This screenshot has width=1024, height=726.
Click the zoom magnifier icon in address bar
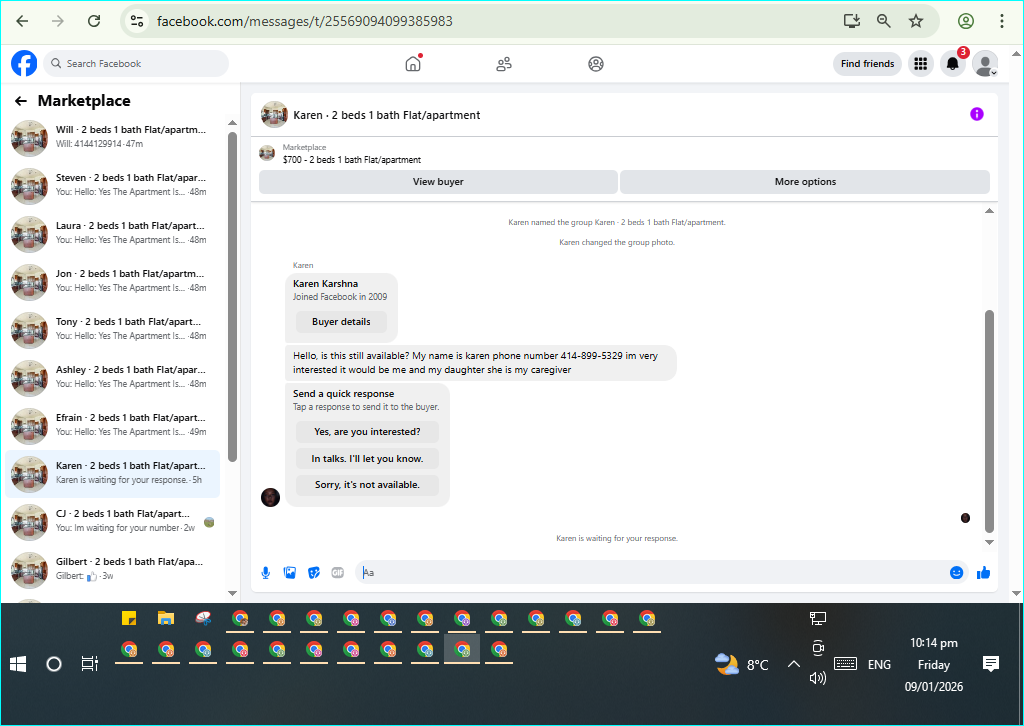point(884,21)
